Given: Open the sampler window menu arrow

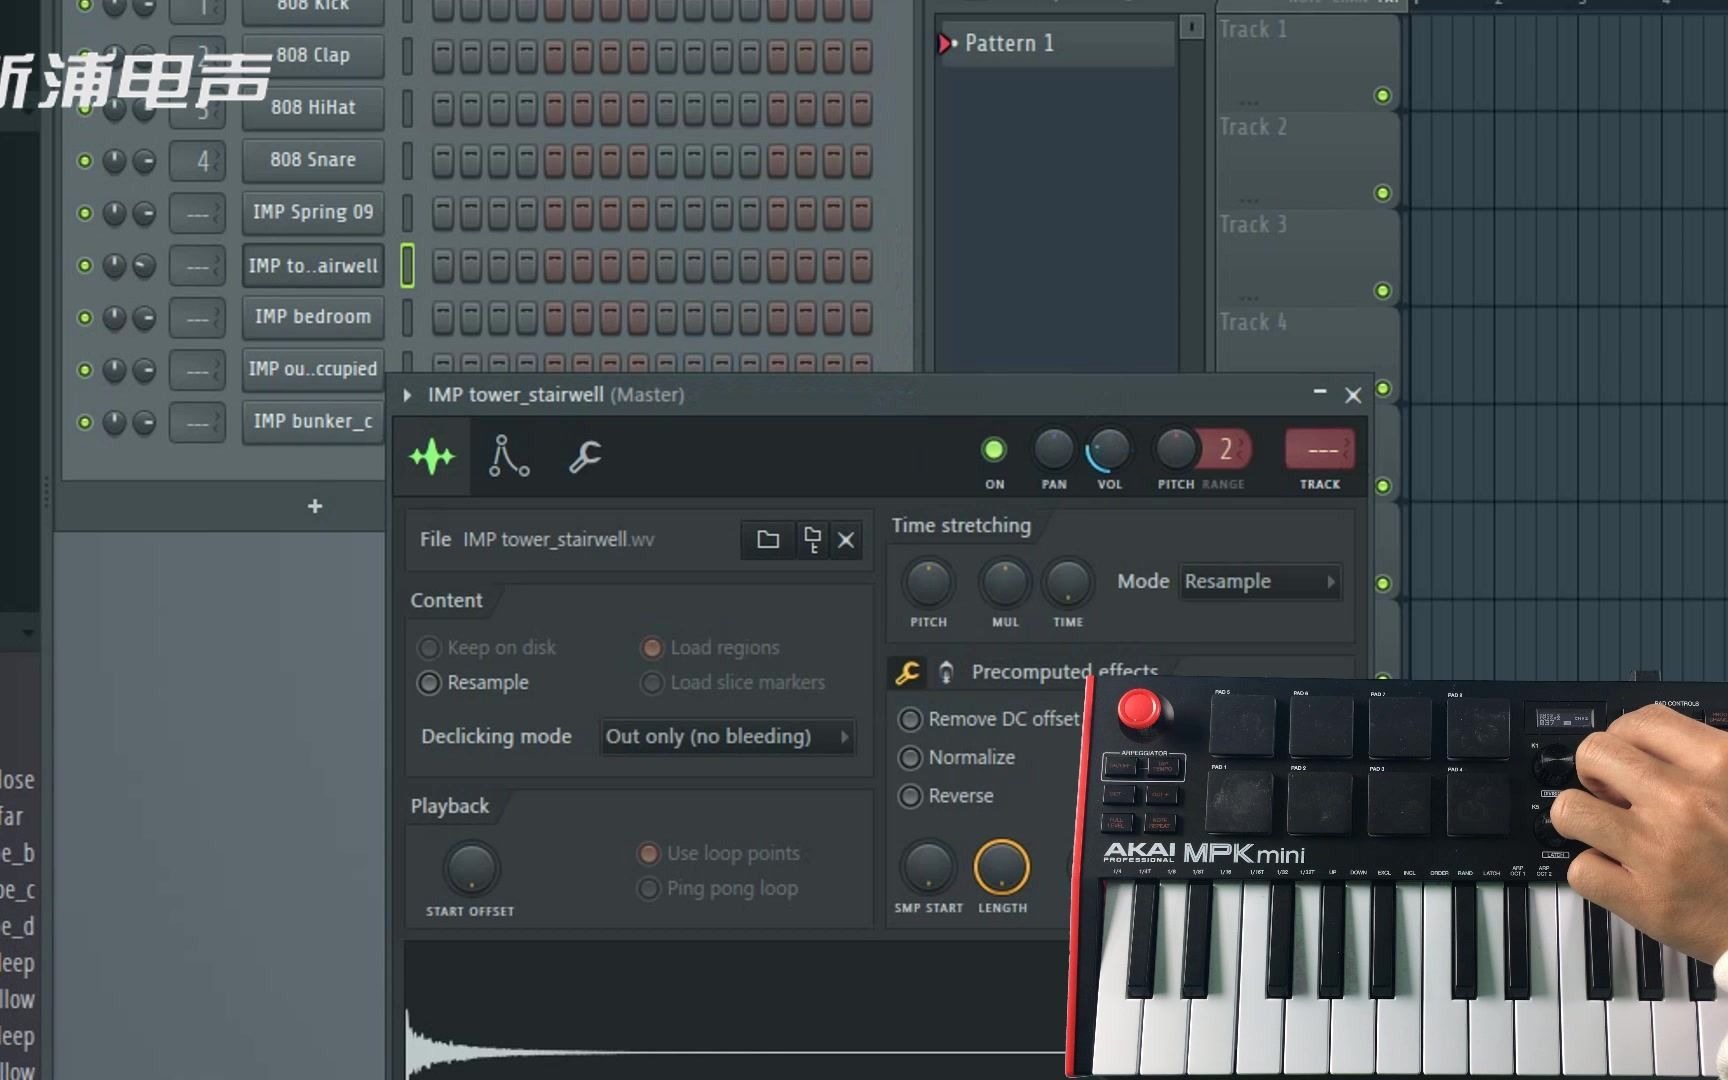Looking at the screenshot, I should [408, 396].
